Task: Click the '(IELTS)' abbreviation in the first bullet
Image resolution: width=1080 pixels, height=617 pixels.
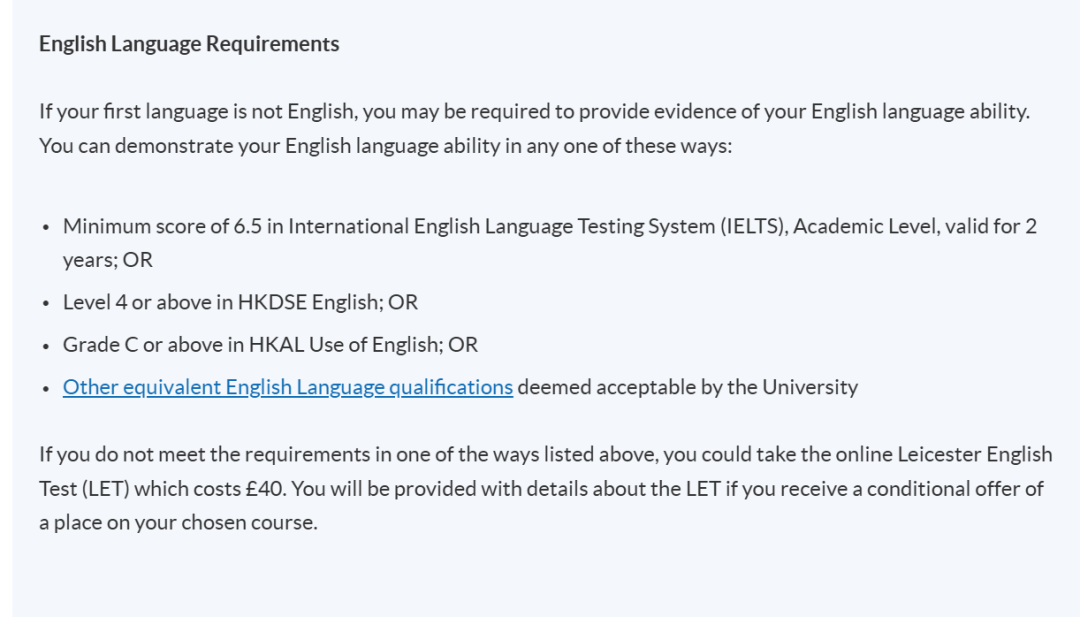Action: (x=754, y=226)
